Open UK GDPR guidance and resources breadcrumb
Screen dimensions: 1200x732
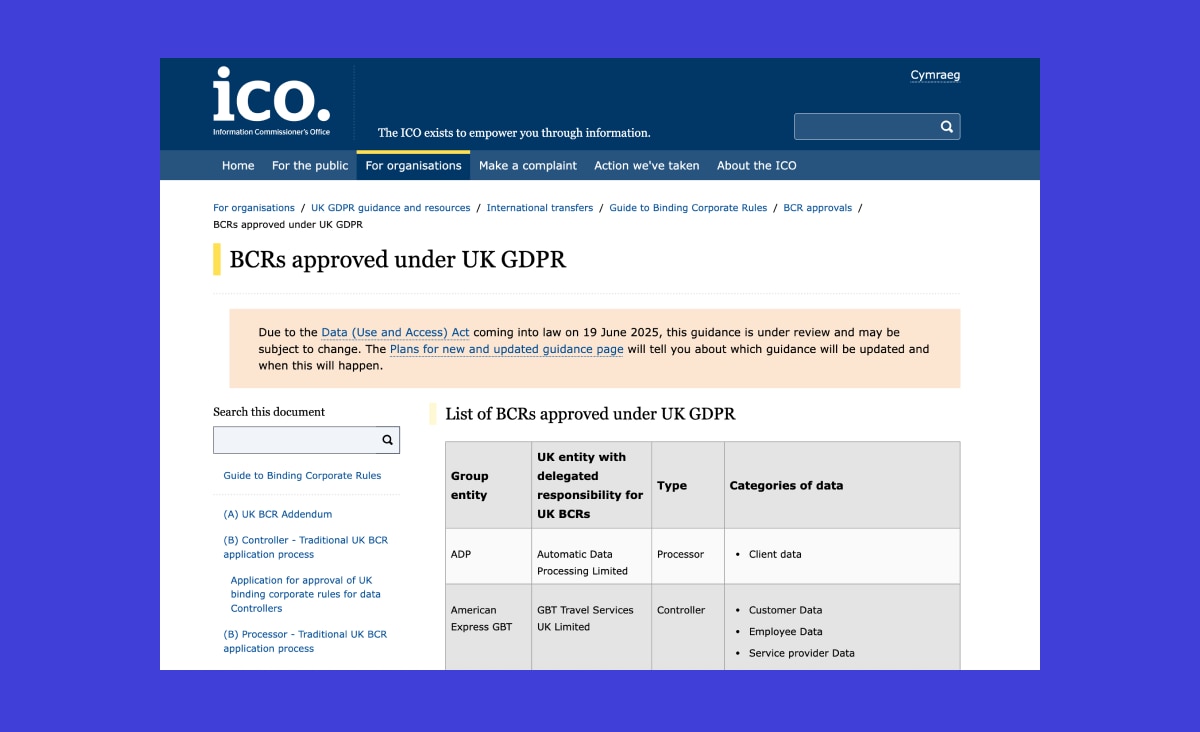(x=390, y=207)
